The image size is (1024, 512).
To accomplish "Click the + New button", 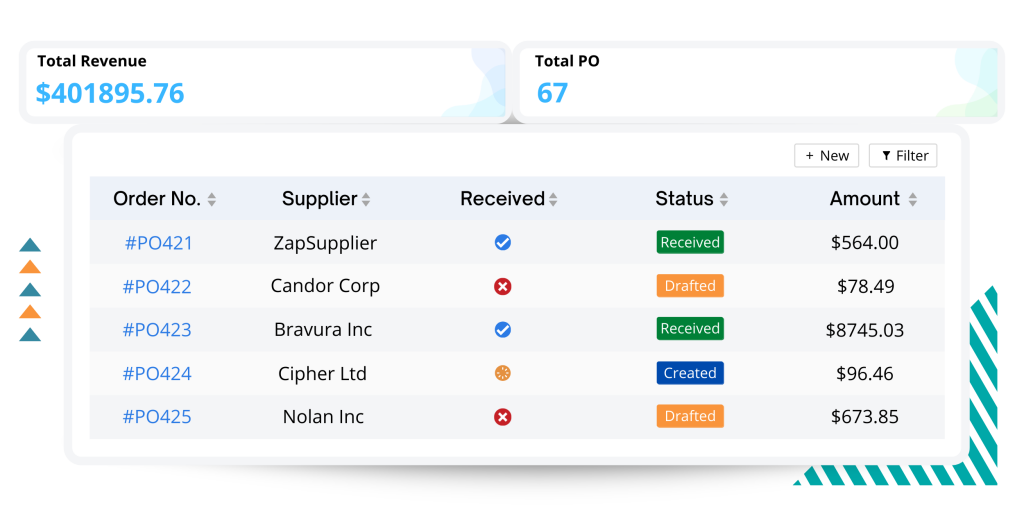I will pos(826,155).
